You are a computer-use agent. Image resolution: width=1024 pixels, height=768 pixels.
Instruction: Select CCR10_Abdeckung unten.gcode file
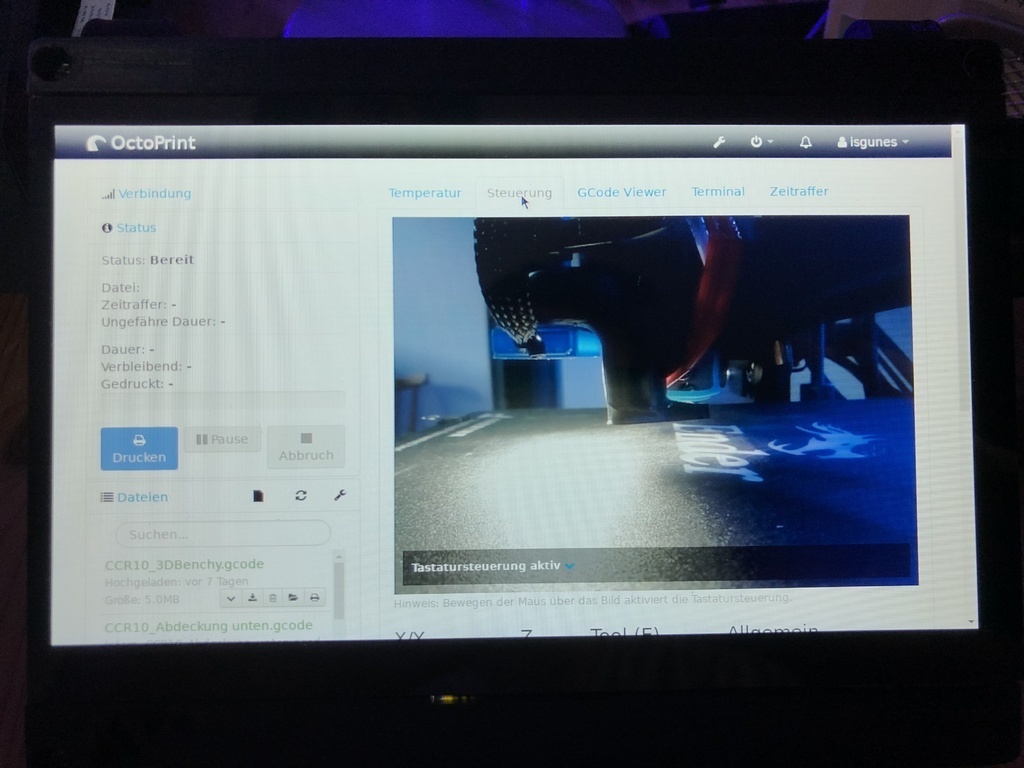208,626
